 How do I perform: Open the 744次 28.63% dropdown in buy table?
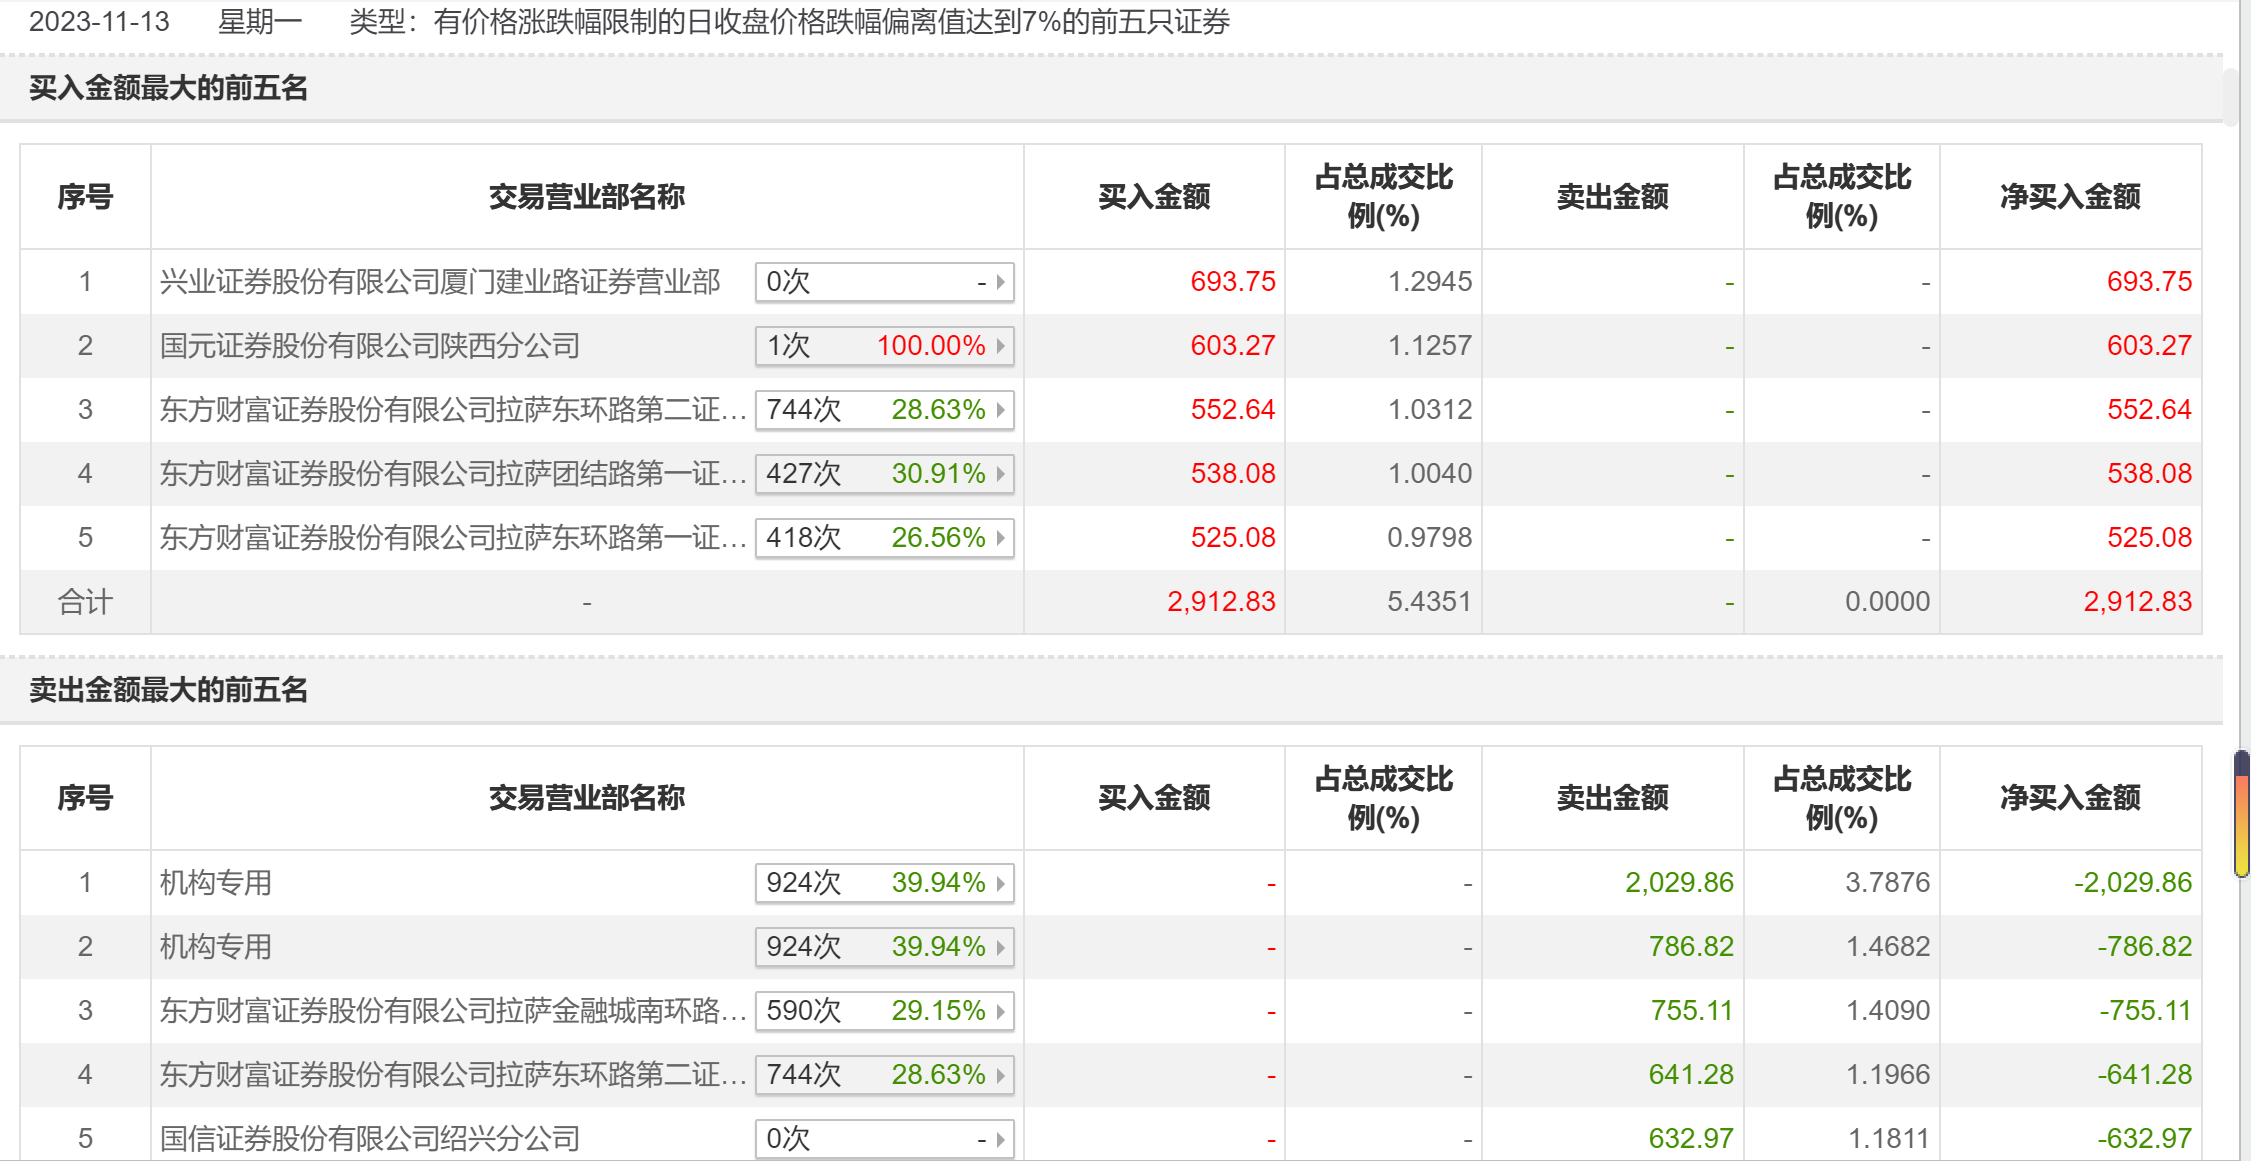tap(999, 410)
